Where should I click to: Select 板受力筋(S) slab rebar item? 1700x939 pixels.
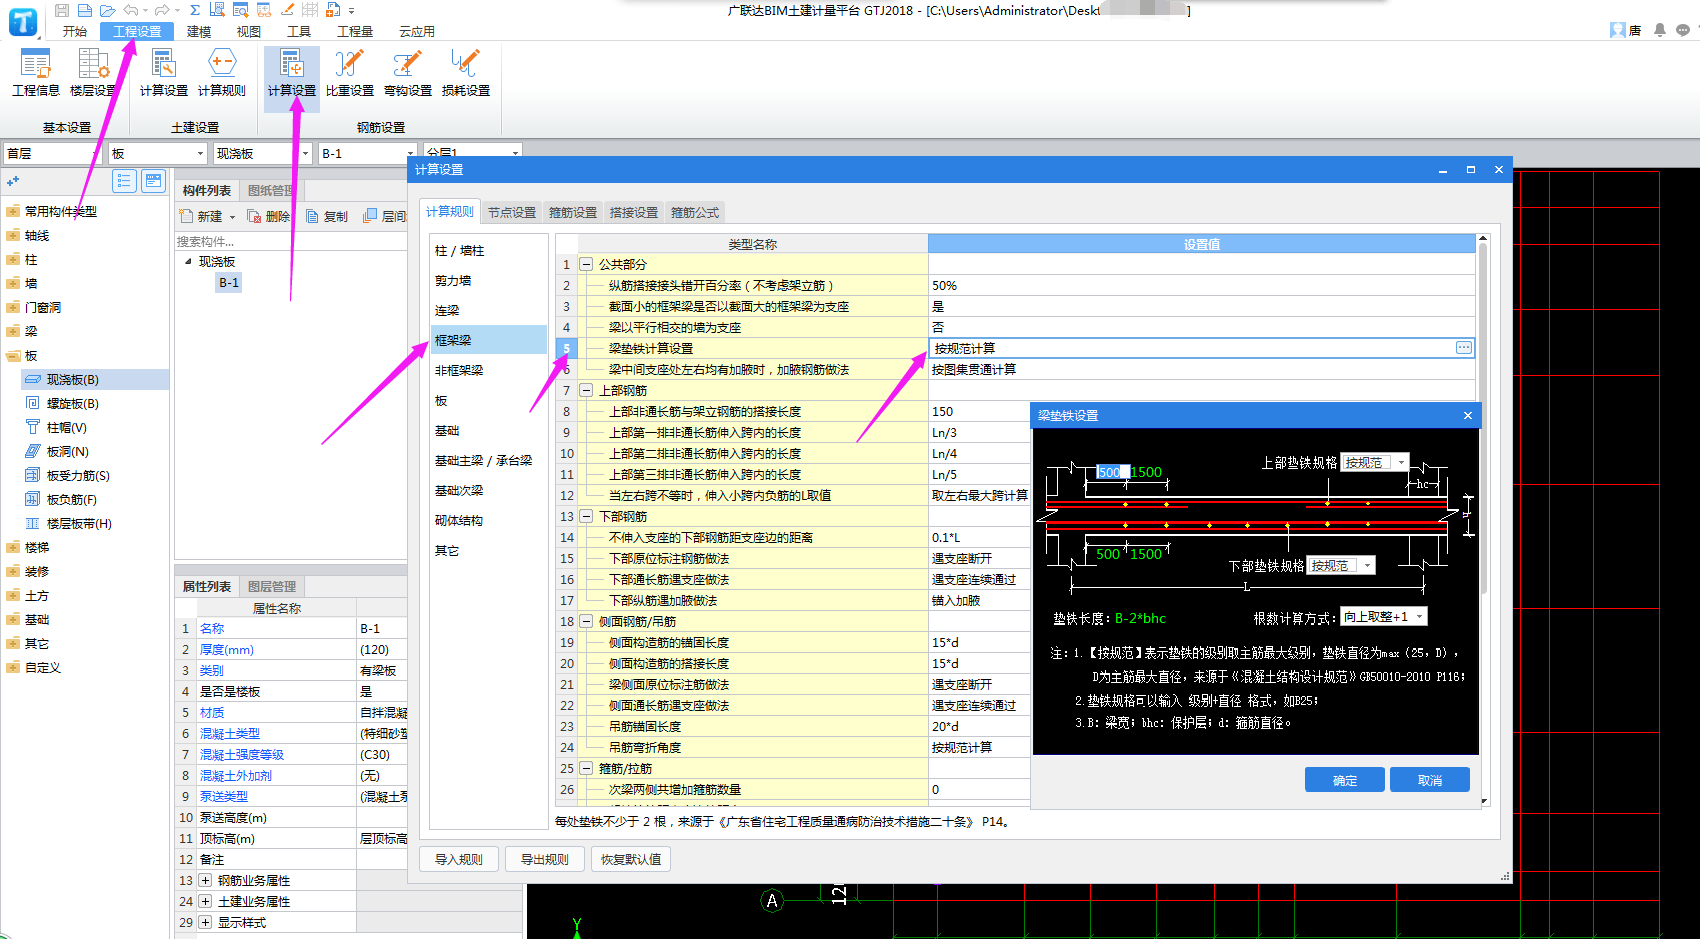[78, 476]
